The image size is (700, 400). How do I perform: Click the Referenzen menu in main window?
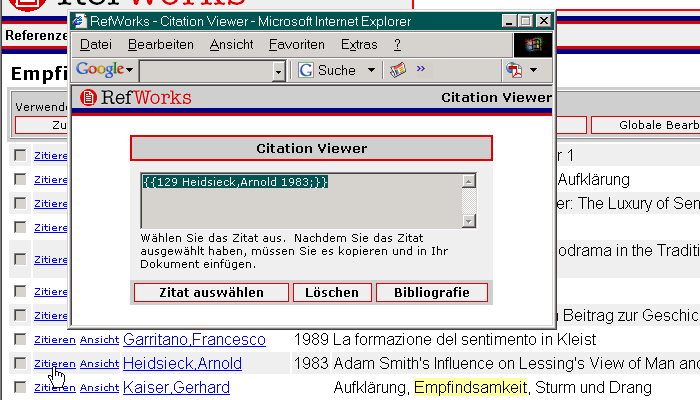pos(36,35)
